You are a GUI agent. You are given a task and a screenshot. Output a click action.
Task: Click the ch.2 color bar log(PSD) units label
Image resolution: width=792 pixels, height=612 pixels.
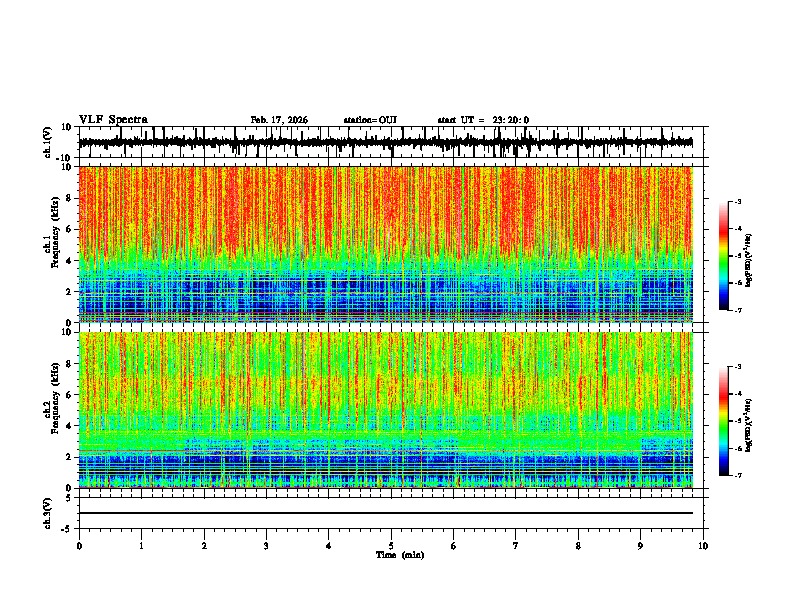coord(749,425)
